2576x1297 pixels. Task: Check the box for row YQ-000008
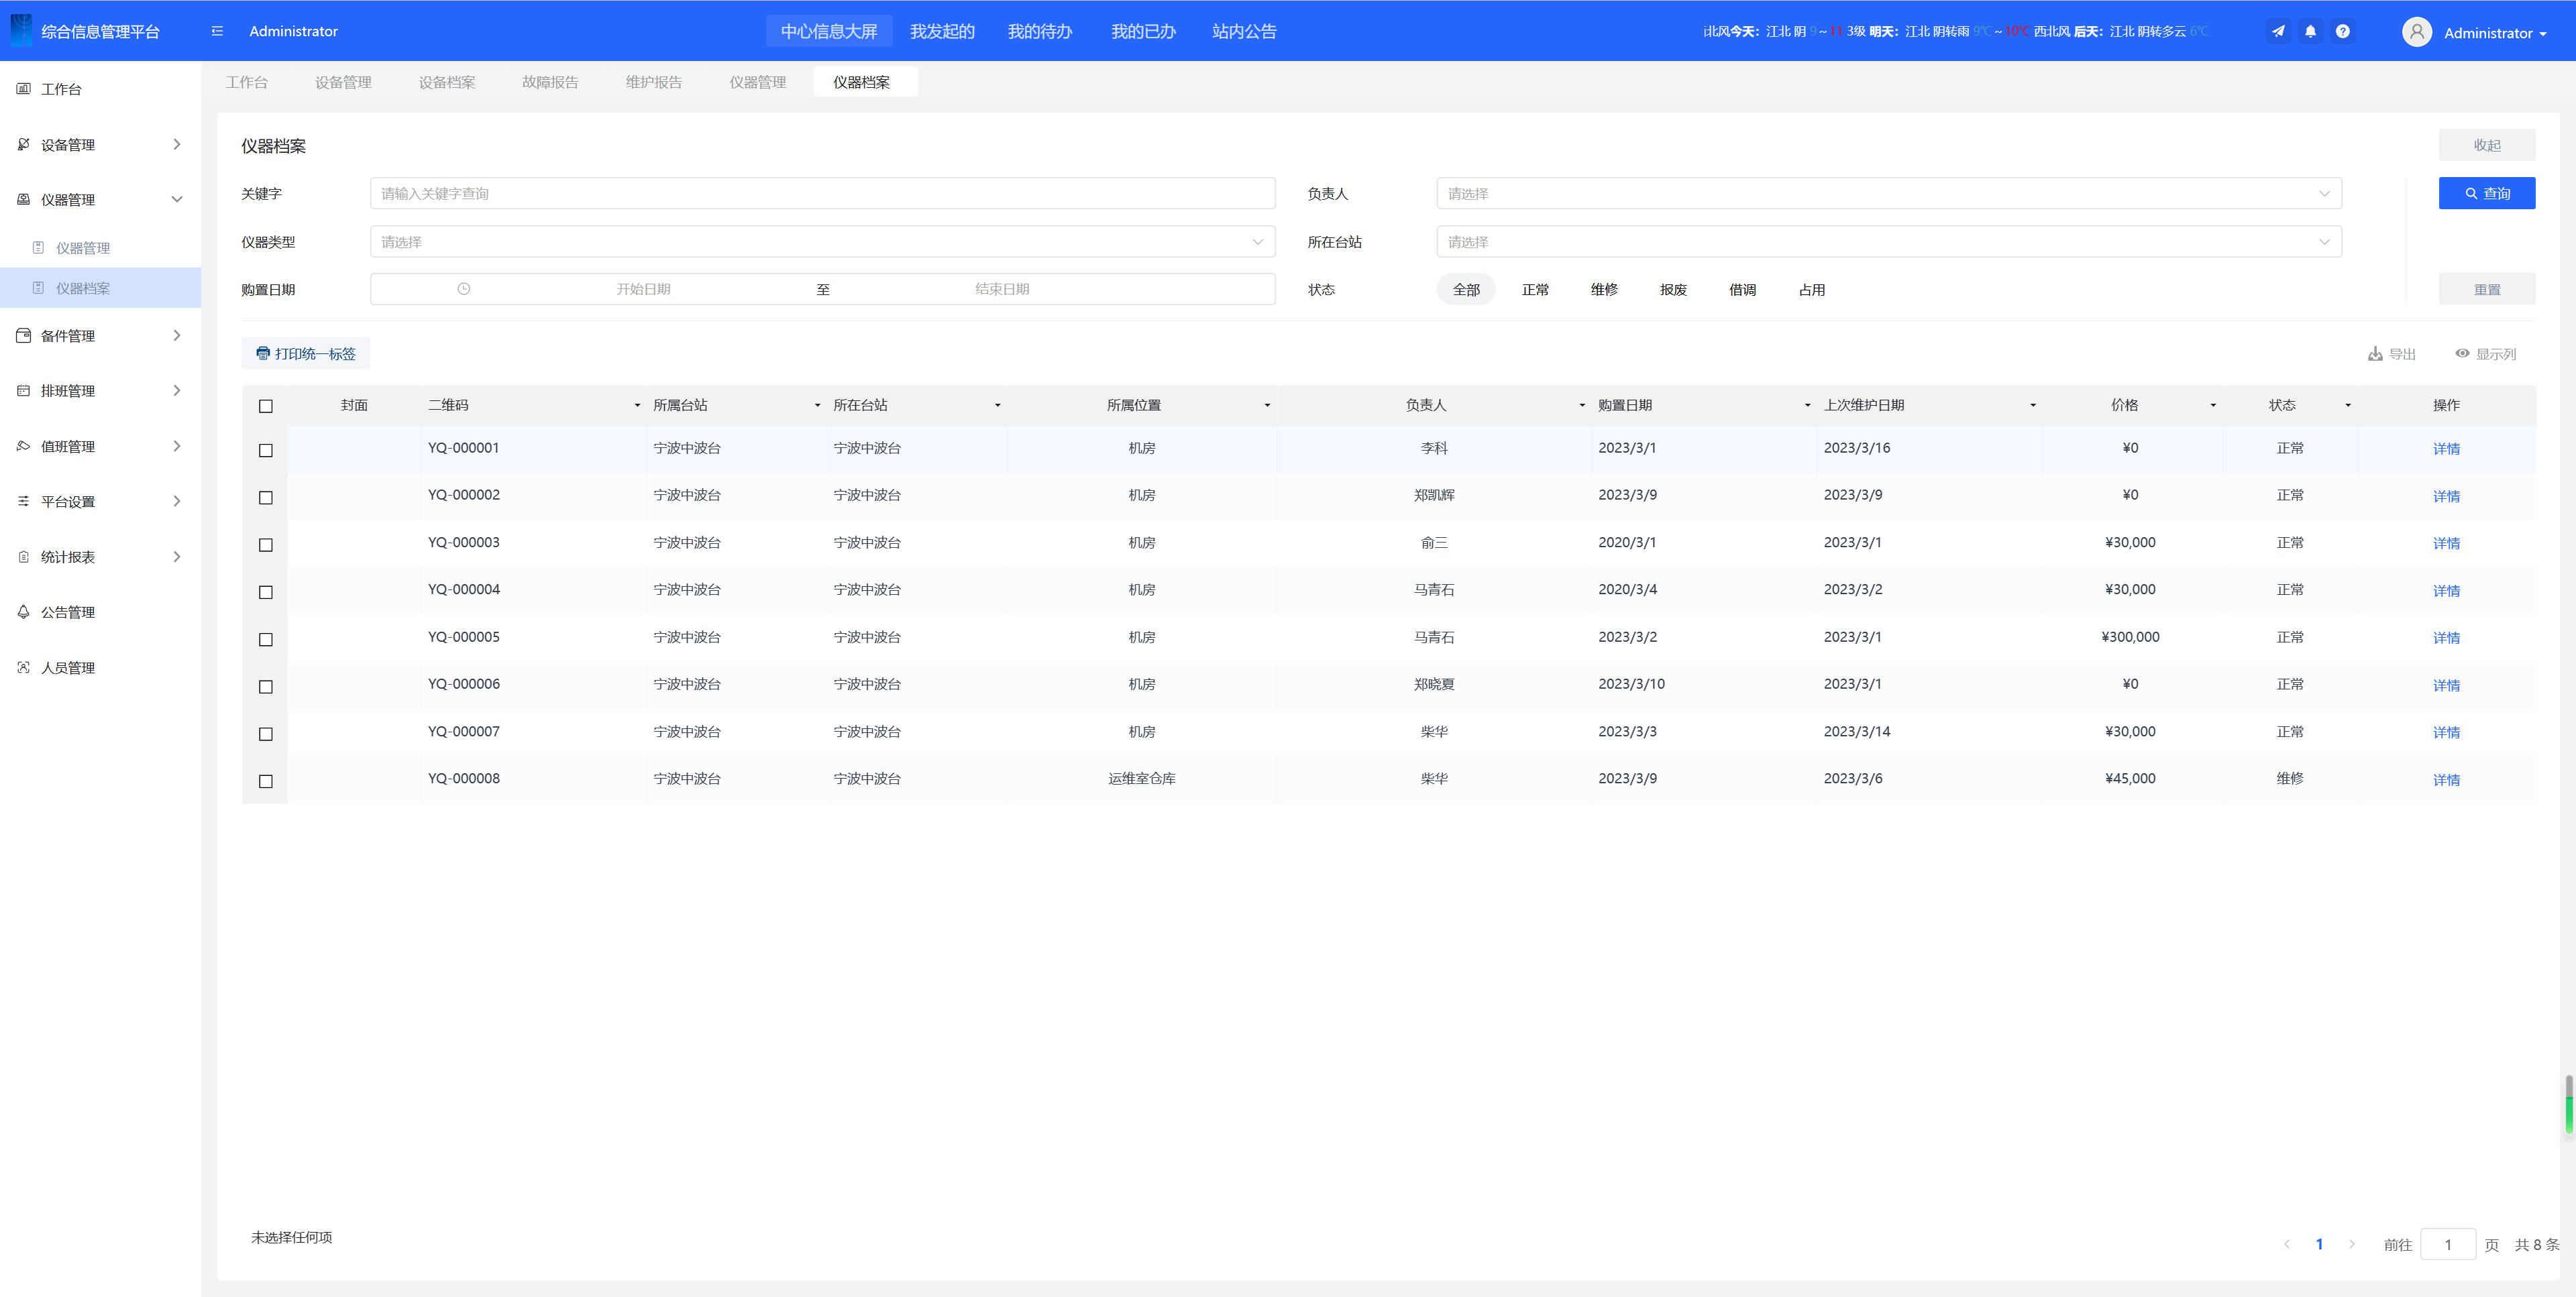[x=266, y=781]
